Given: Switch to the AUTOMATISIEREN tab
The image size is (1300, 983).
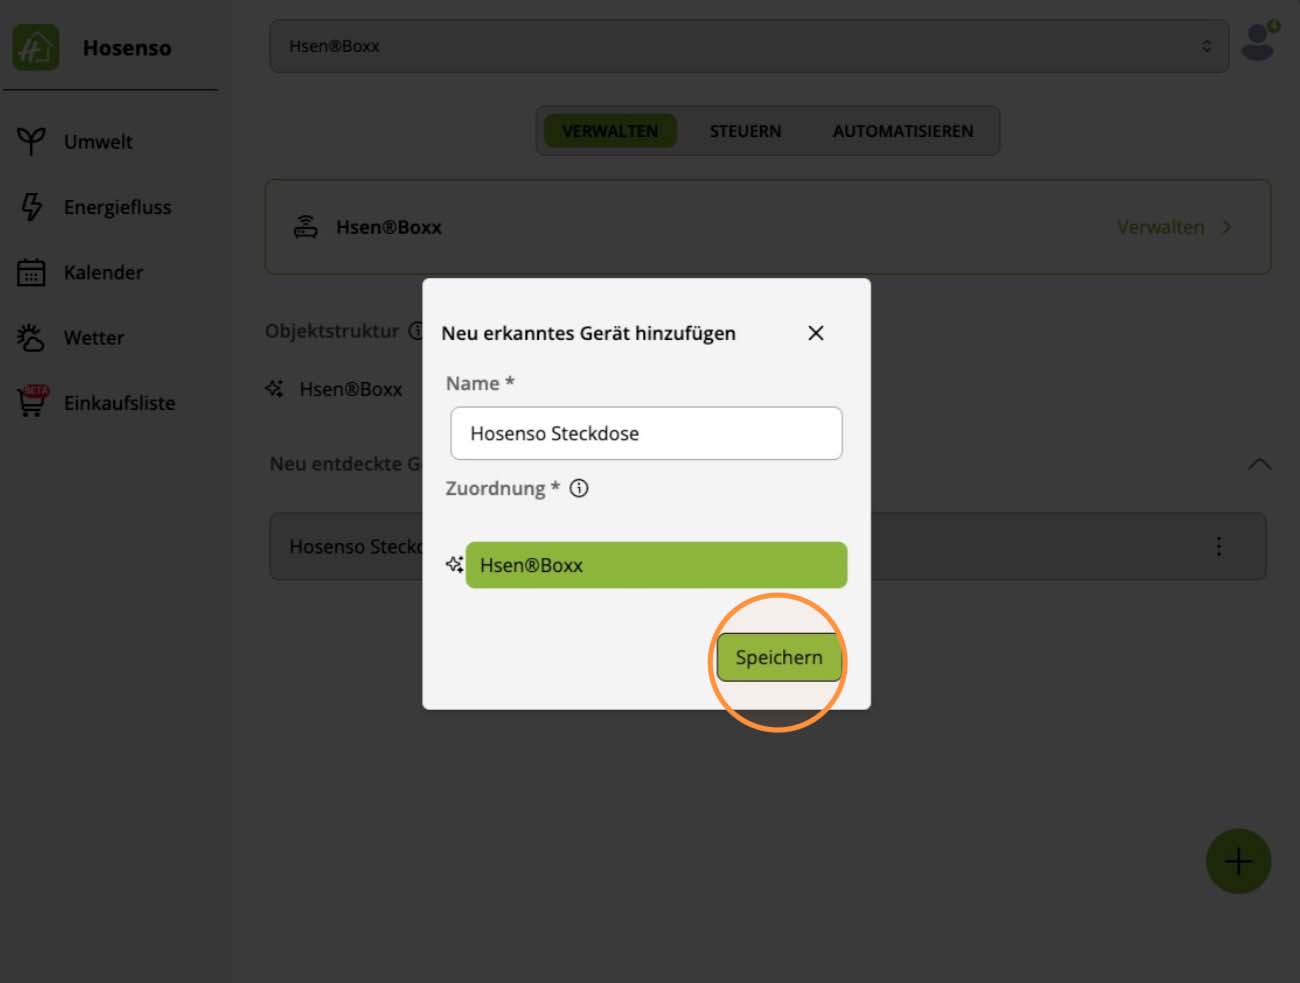Looking at the screenshot, I should click(903, 131).
